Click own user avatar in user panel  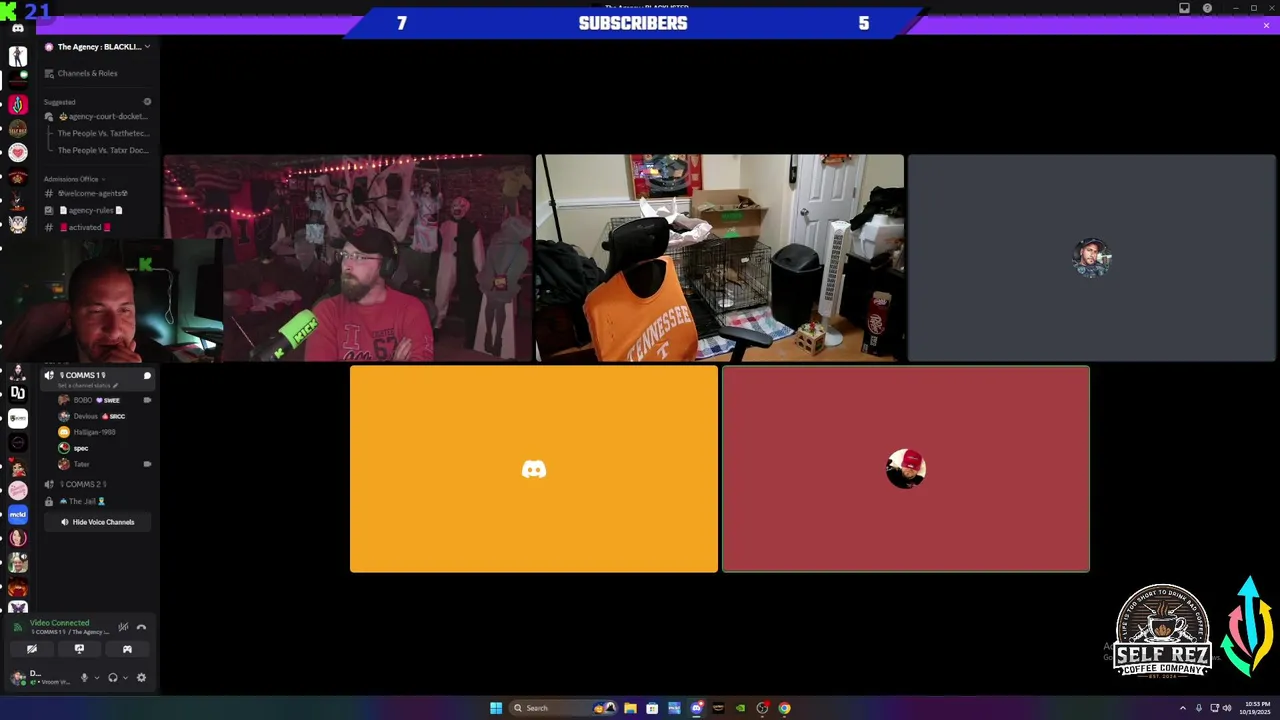(17, 678)
